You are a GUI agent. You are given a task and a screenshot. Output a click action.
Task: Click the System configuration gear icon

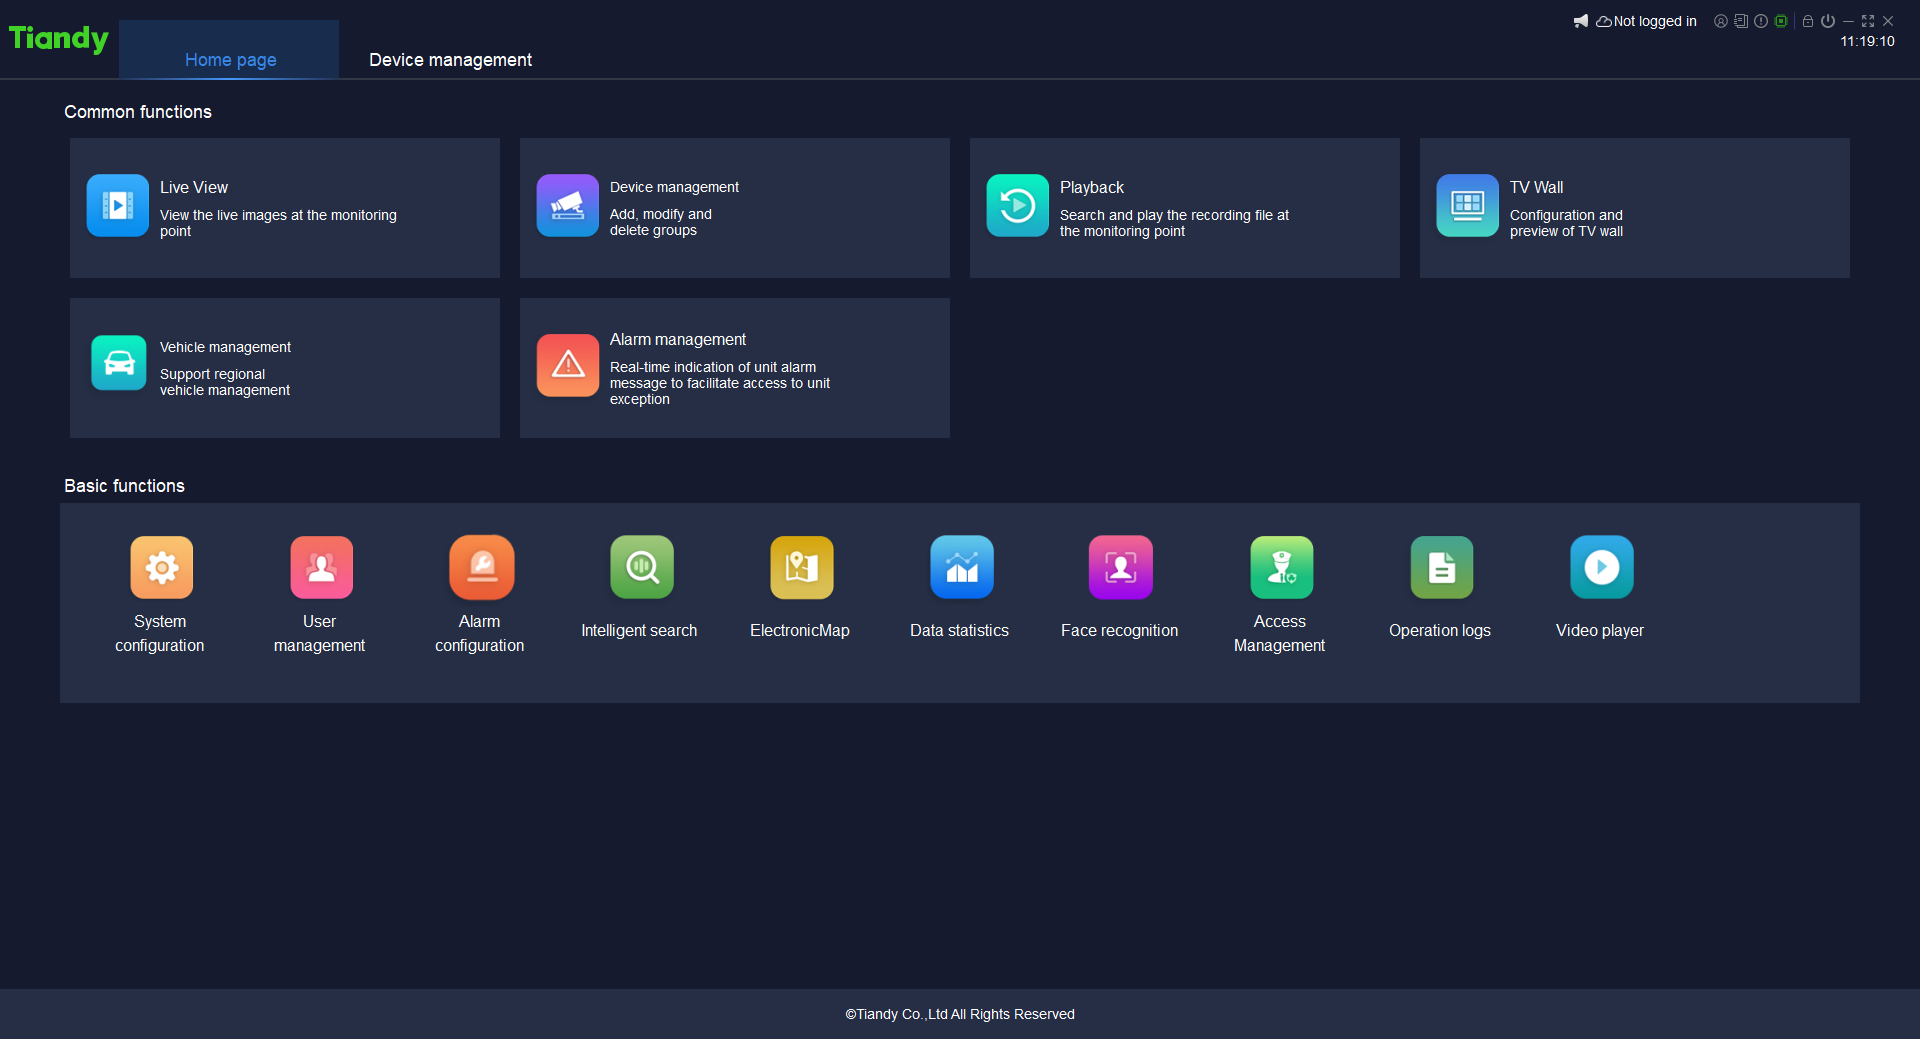(x=161, y=567)
